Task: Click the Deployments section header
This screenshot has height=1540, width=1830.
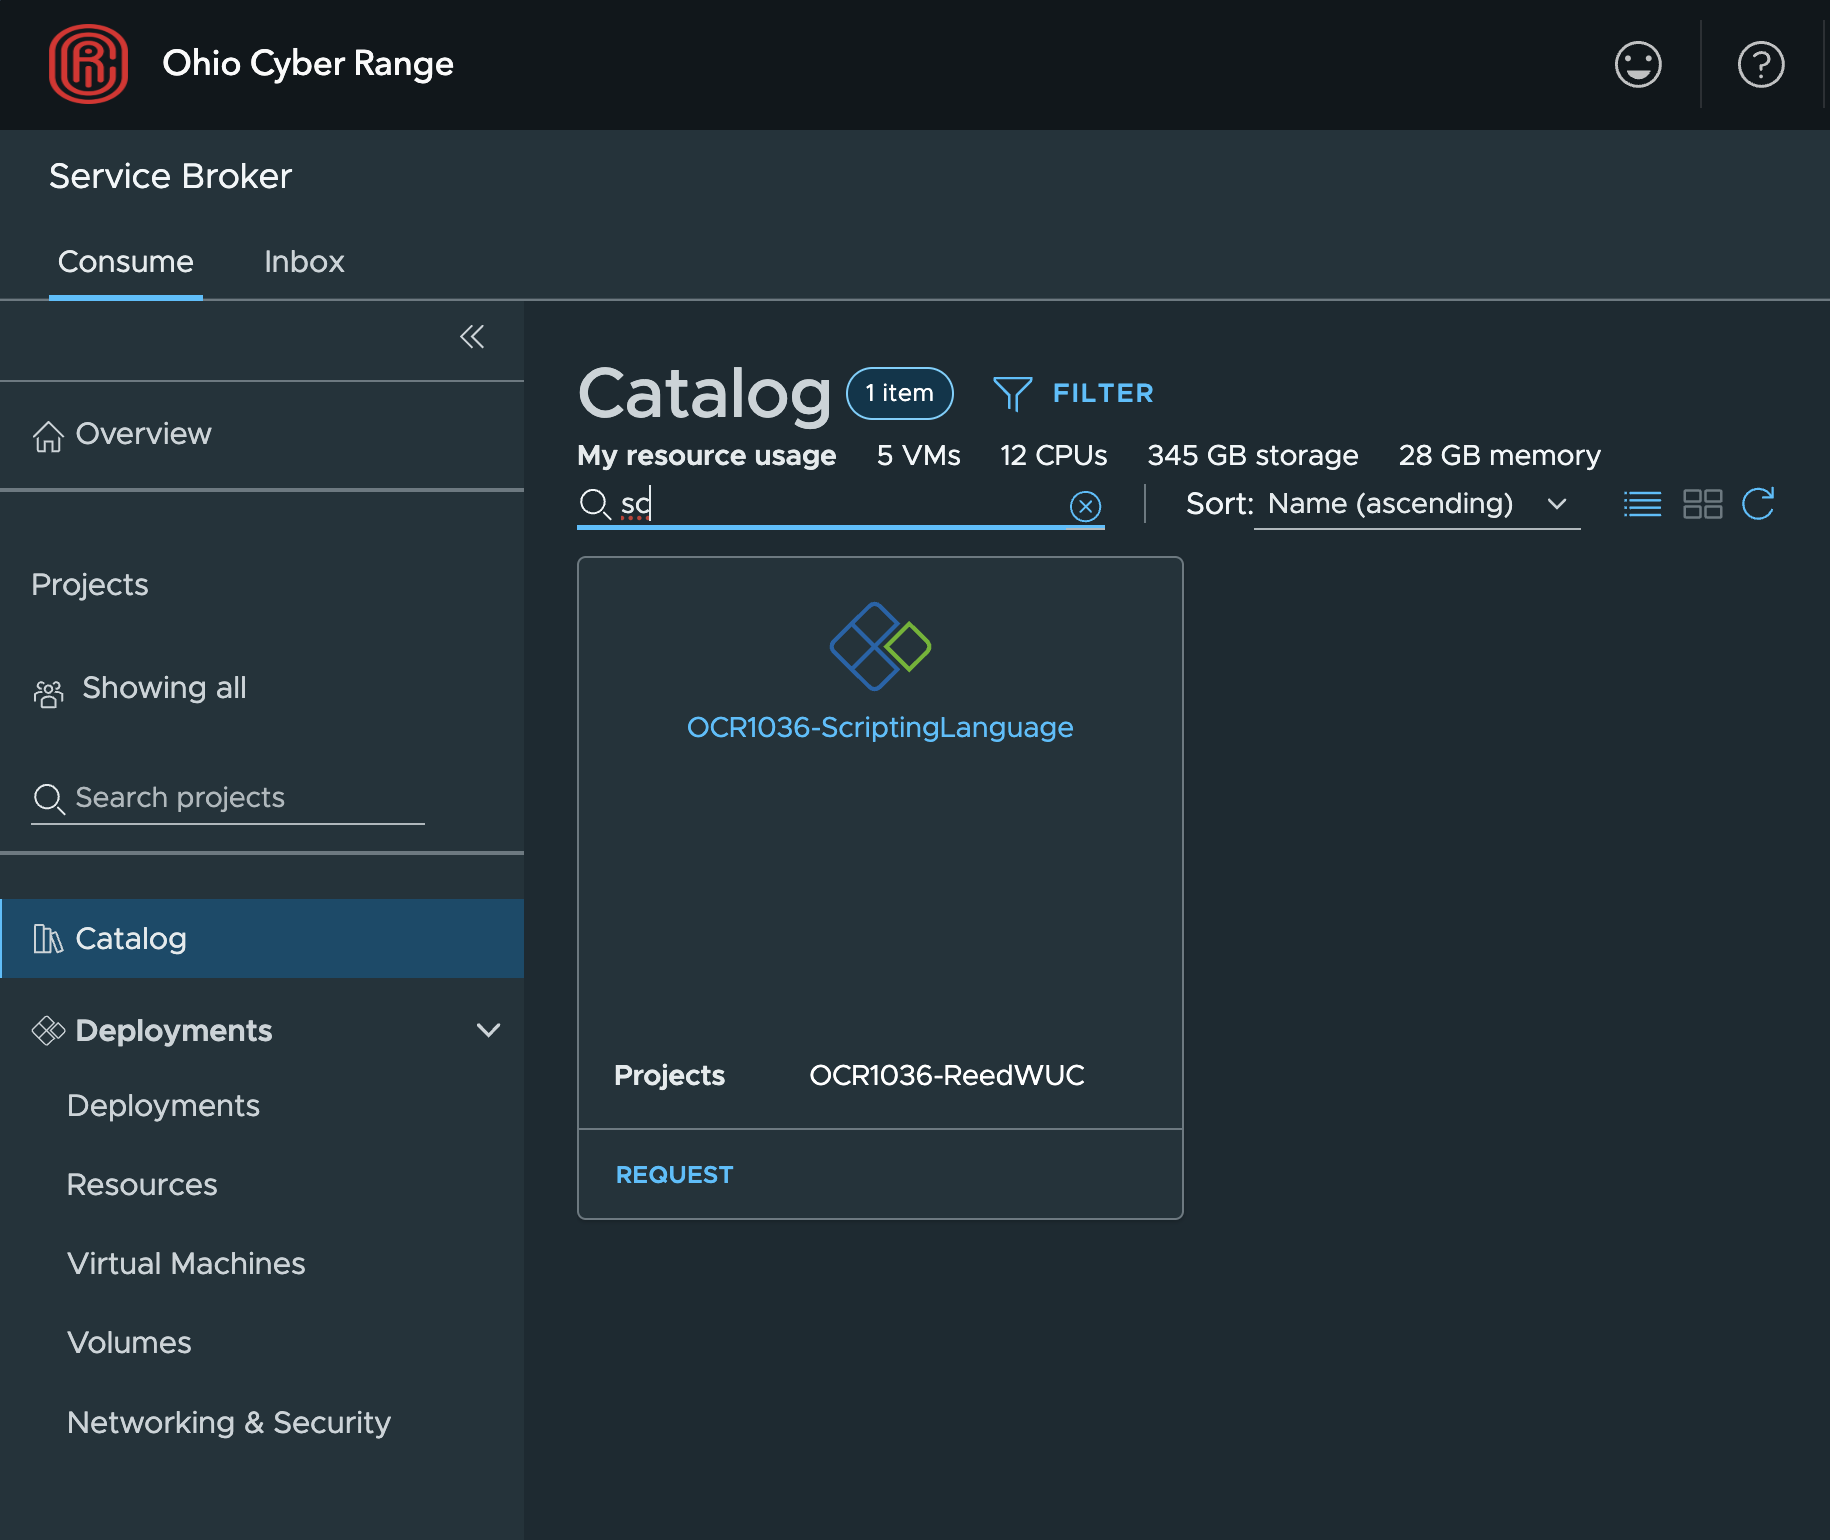Action: click(x=174, y=1031)
